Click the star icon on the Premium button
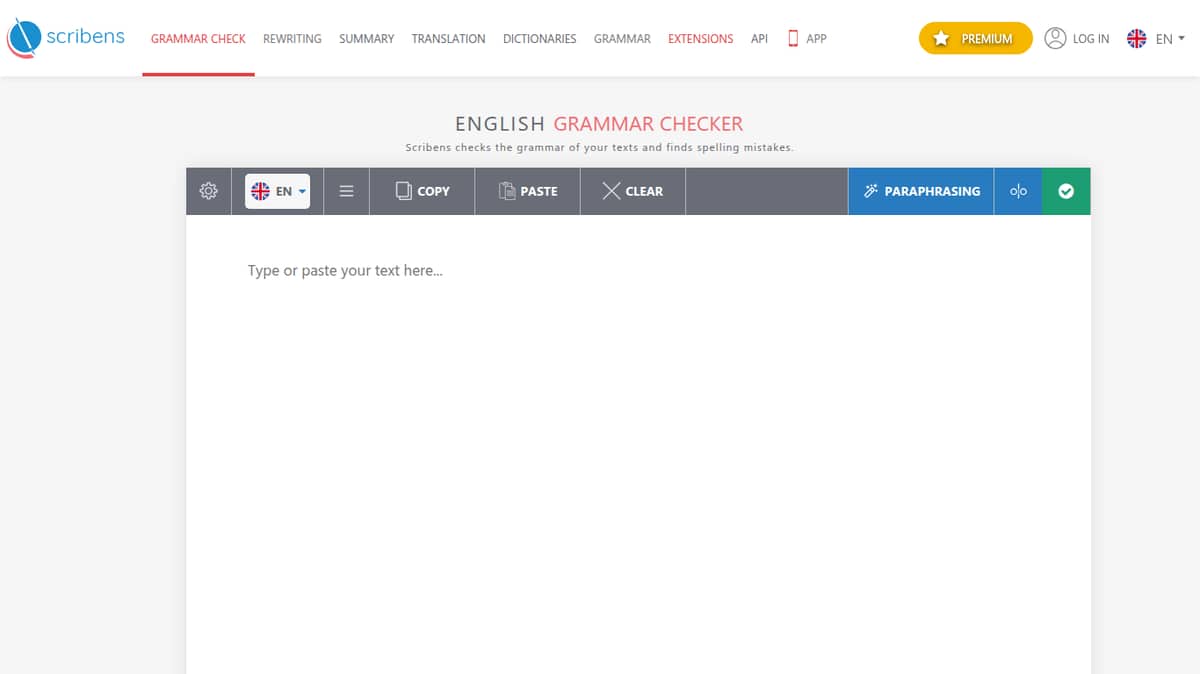Viewport: 1200px width, 674px height. click(941, 38)
